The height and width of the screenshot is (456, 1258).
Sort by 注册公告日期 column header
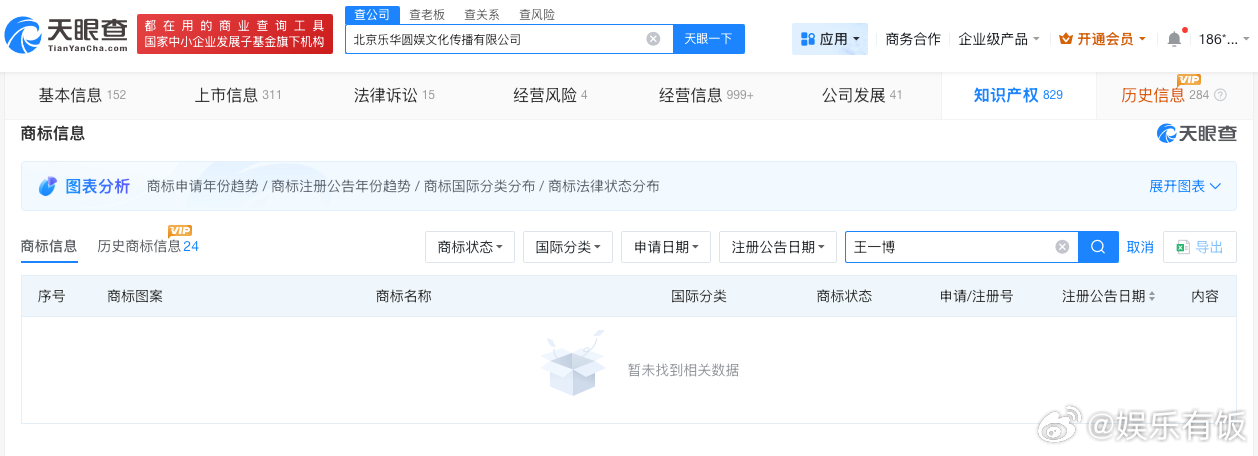(1108, 297)
